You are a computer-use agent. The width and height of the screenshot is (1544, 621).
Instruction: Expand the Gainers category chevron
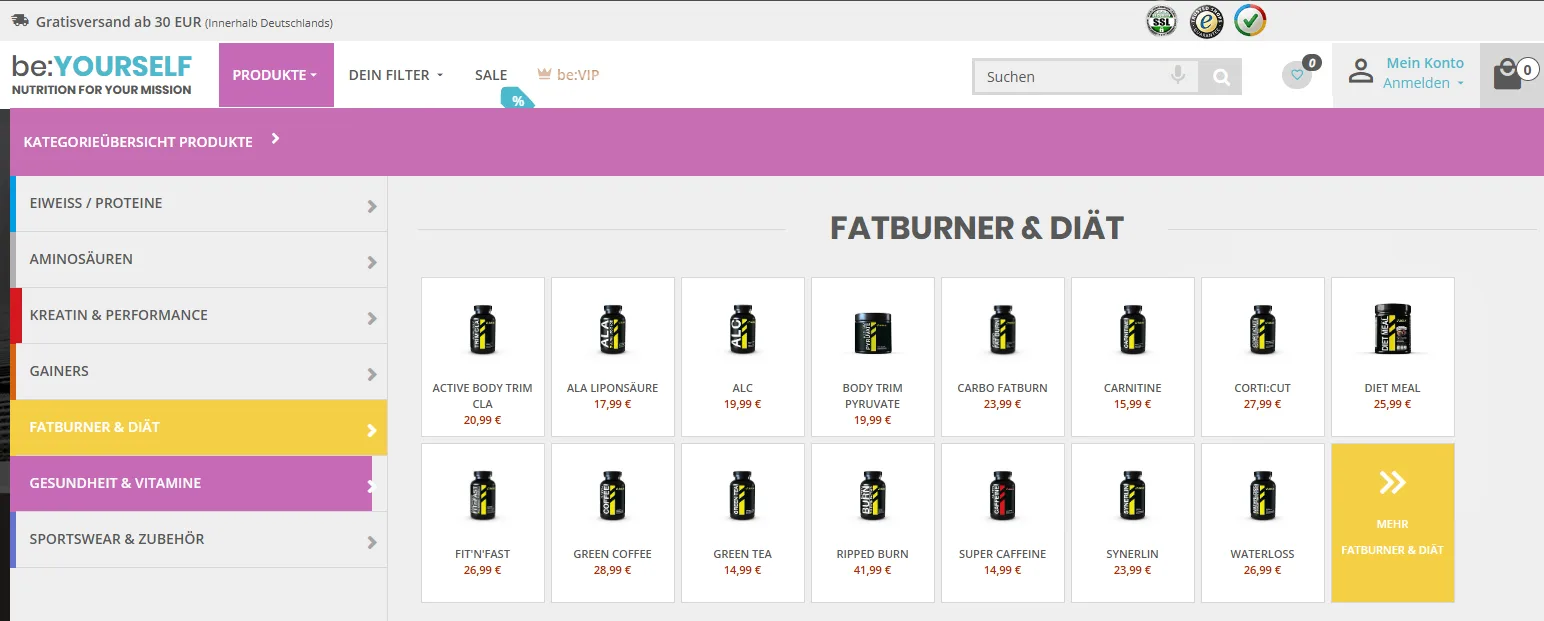(x=372, y=374)
